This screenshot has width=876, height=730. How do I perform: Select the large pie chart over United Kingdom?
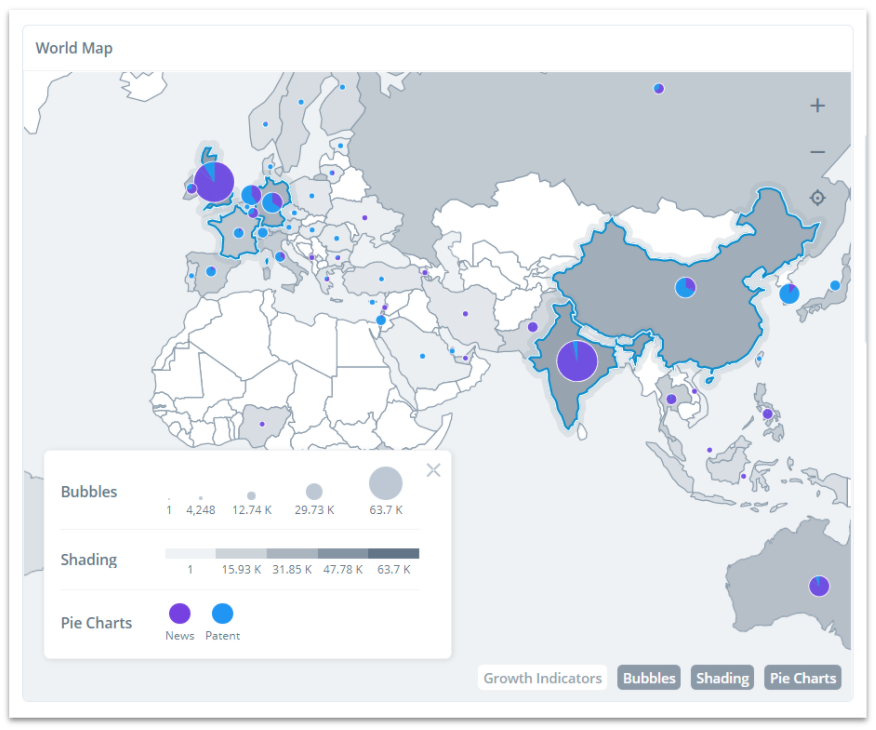click(214, 183)
